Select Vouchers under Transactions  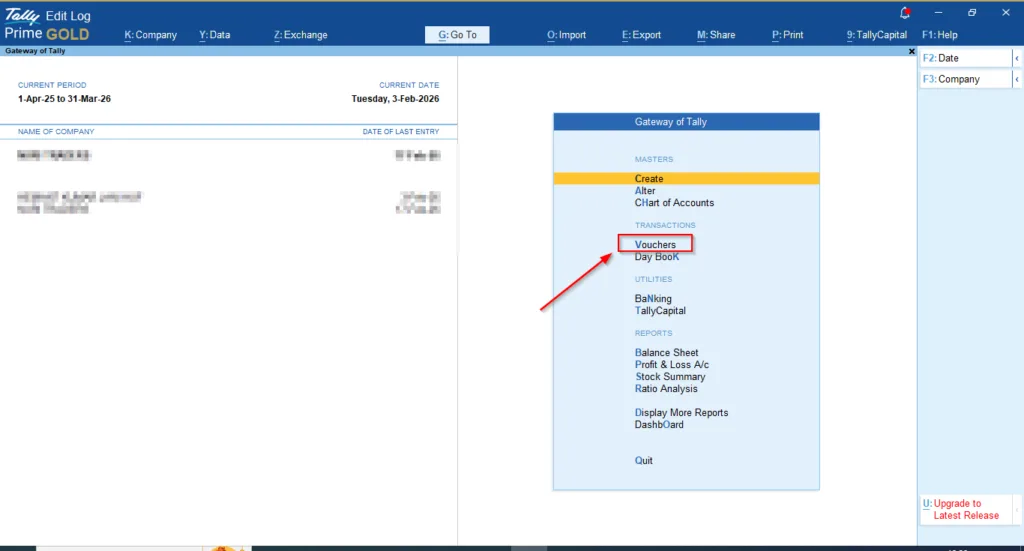655,245
